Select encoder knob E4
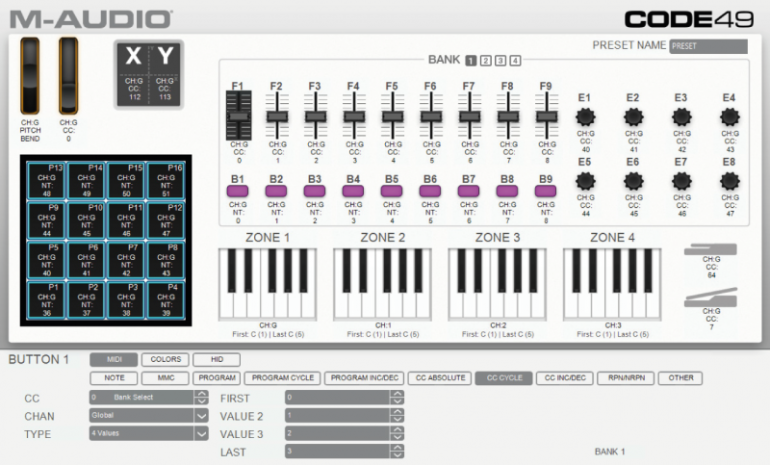The width and height of the screenshot is (770, 465). point(730,117)
